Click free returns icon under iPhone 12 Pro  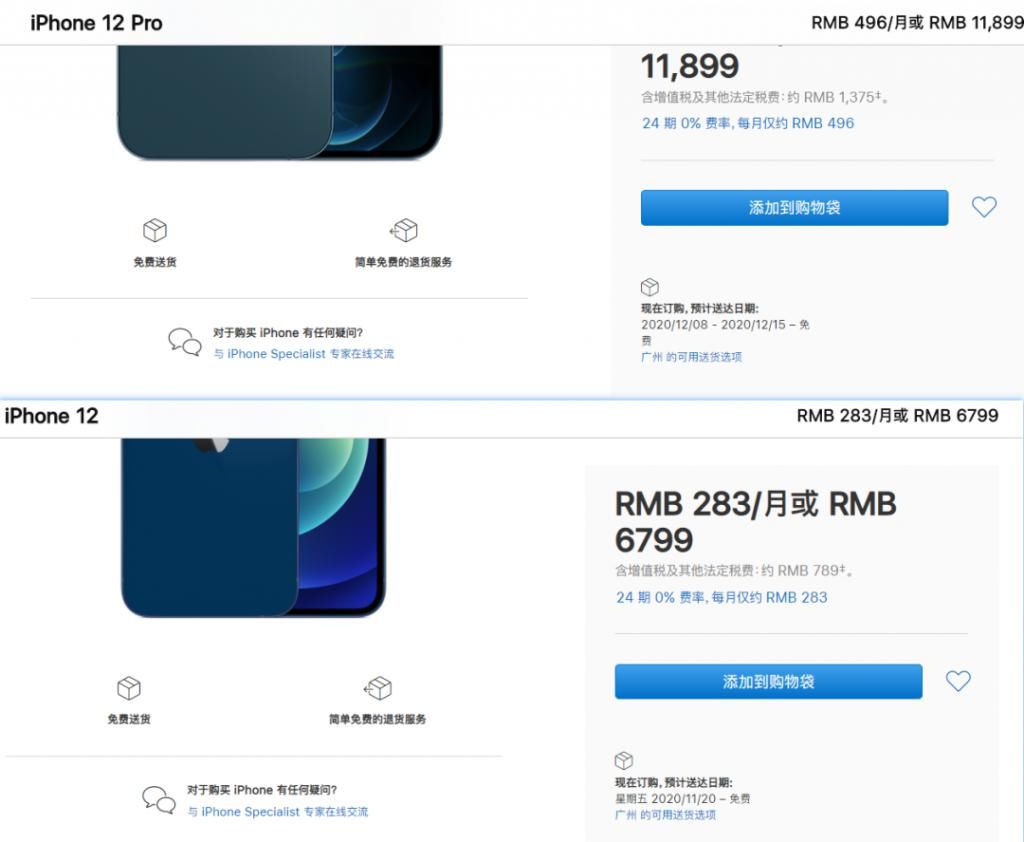(404, 231)
